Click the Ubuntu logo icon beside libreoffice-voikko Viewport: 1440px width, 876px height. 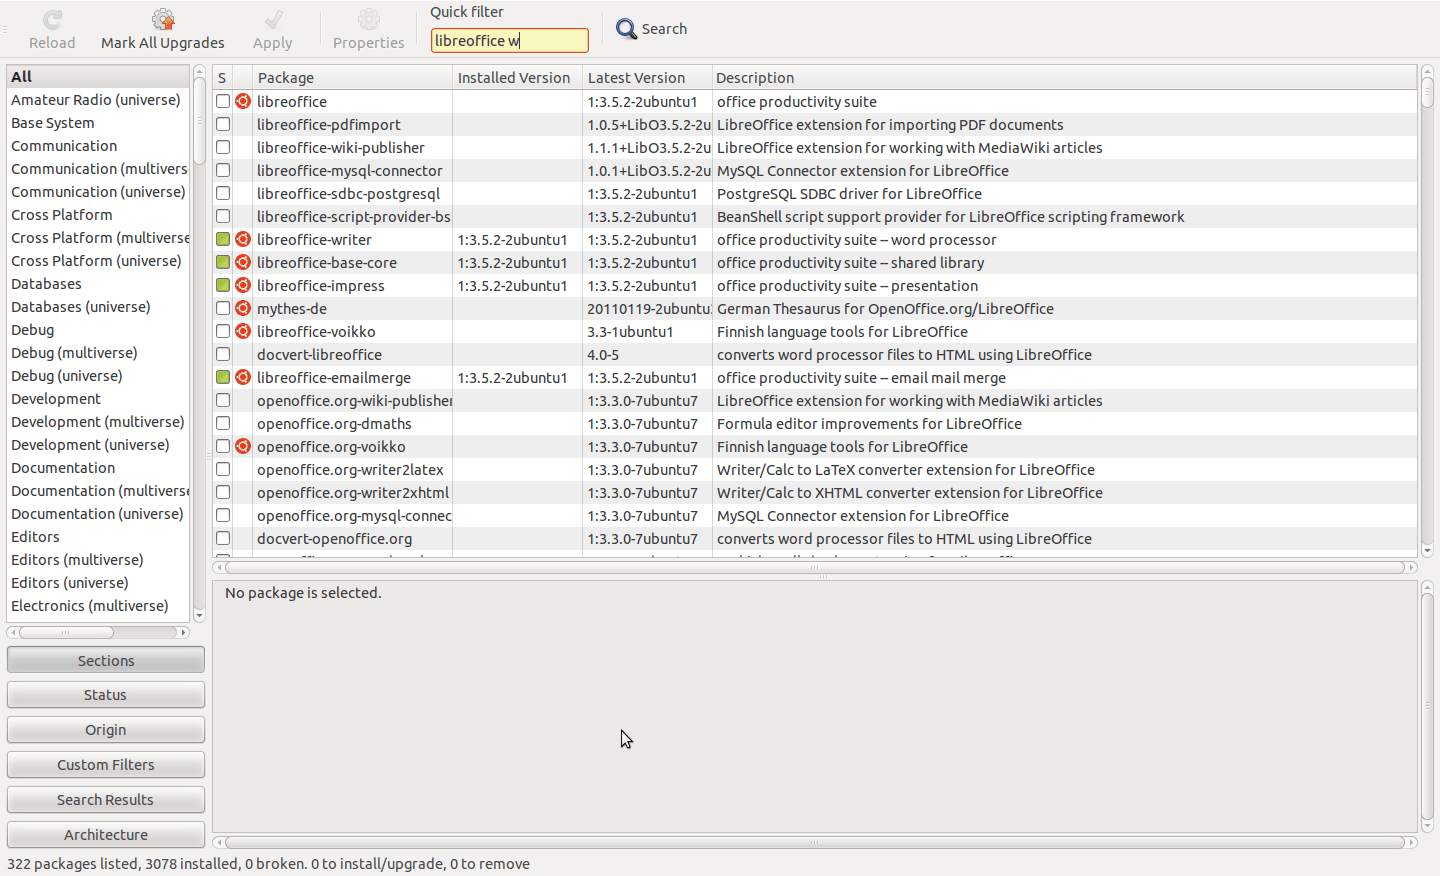243,331
